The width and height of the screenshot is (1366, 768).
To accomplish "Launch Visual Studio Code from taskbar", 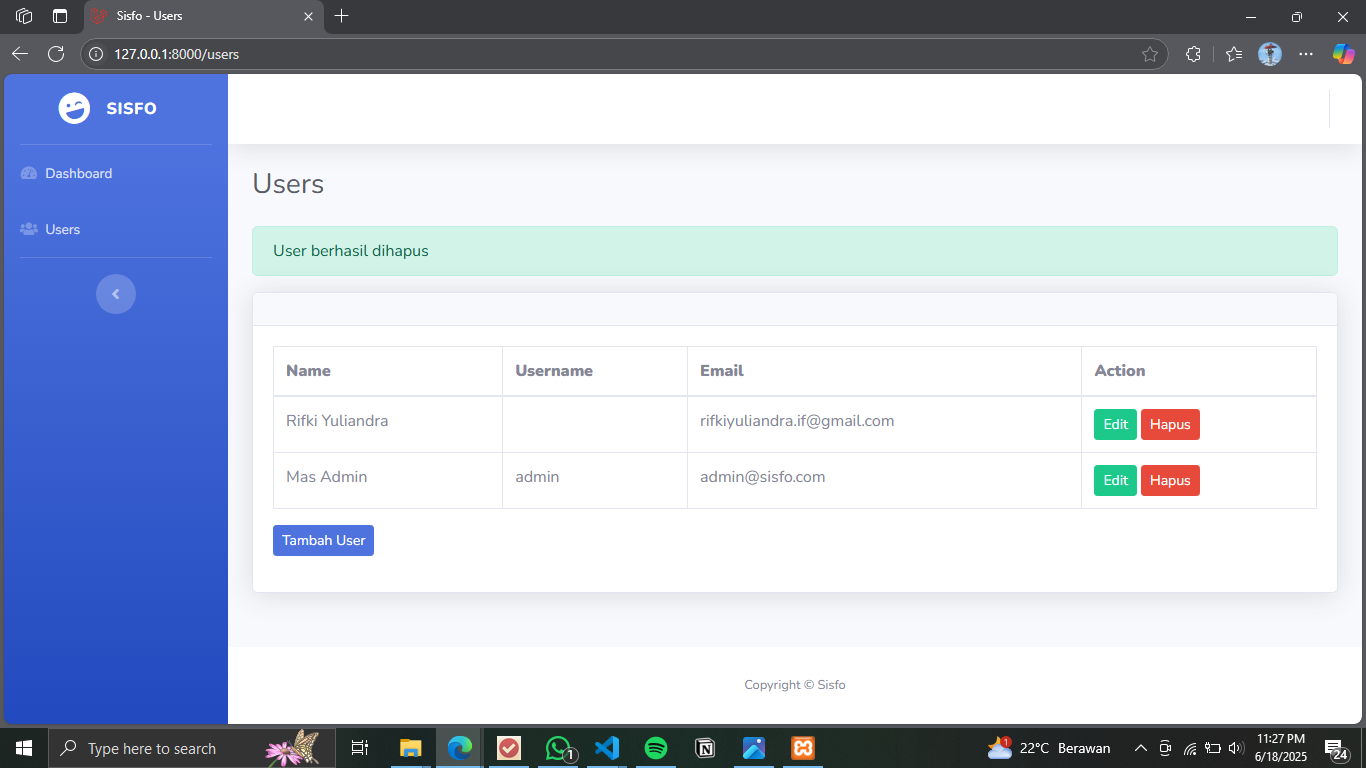I will click(x=607, y=748).
